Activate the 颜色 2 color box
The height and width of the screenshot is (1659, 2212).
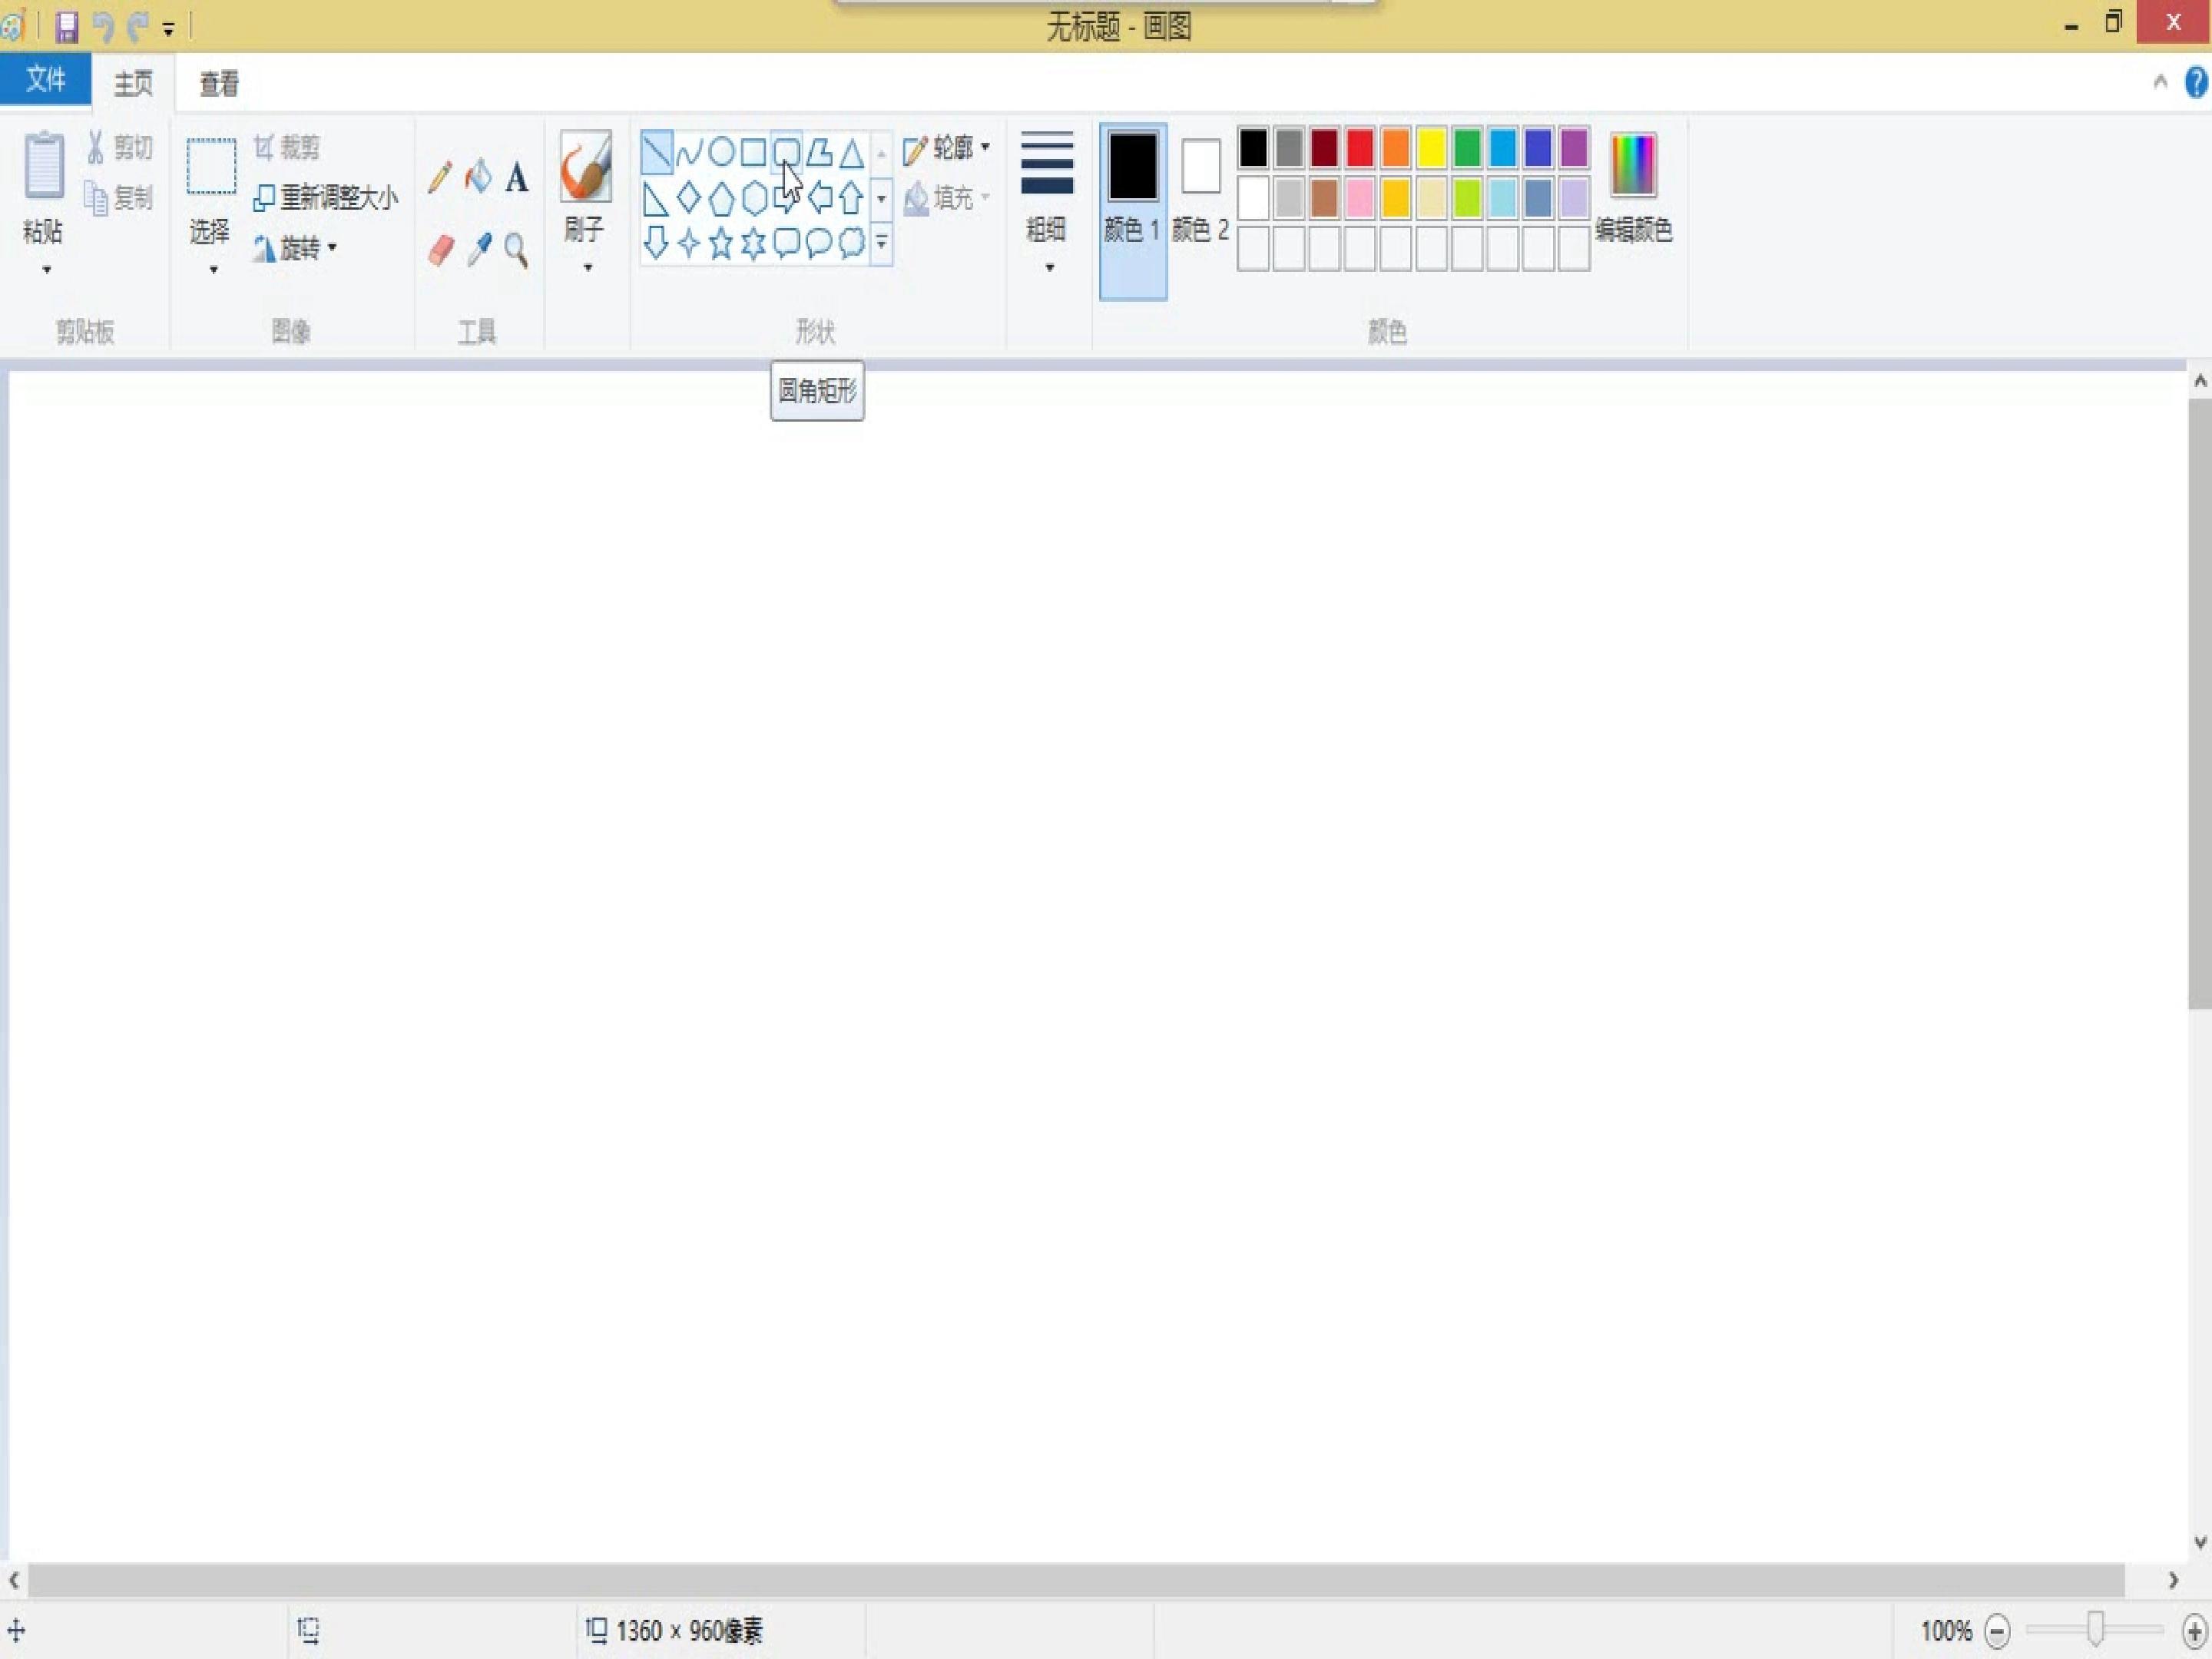1200,190
